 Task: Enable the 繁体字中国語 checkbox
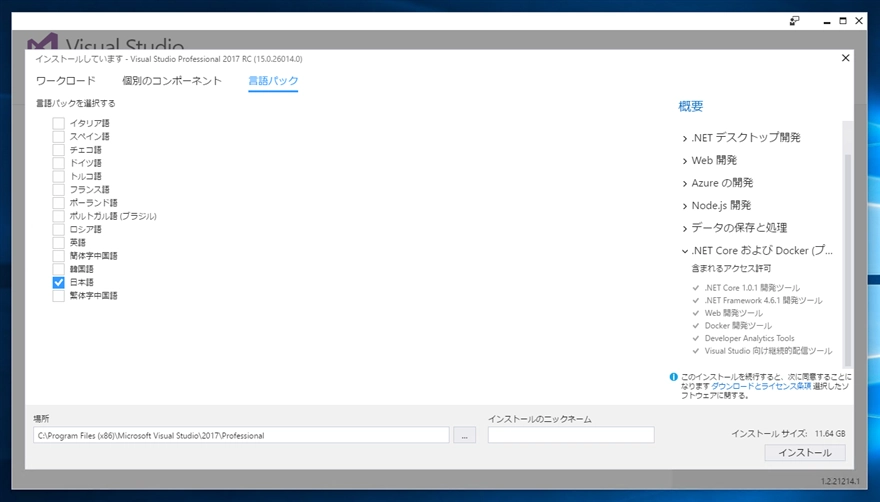click(x=58, y=295)
